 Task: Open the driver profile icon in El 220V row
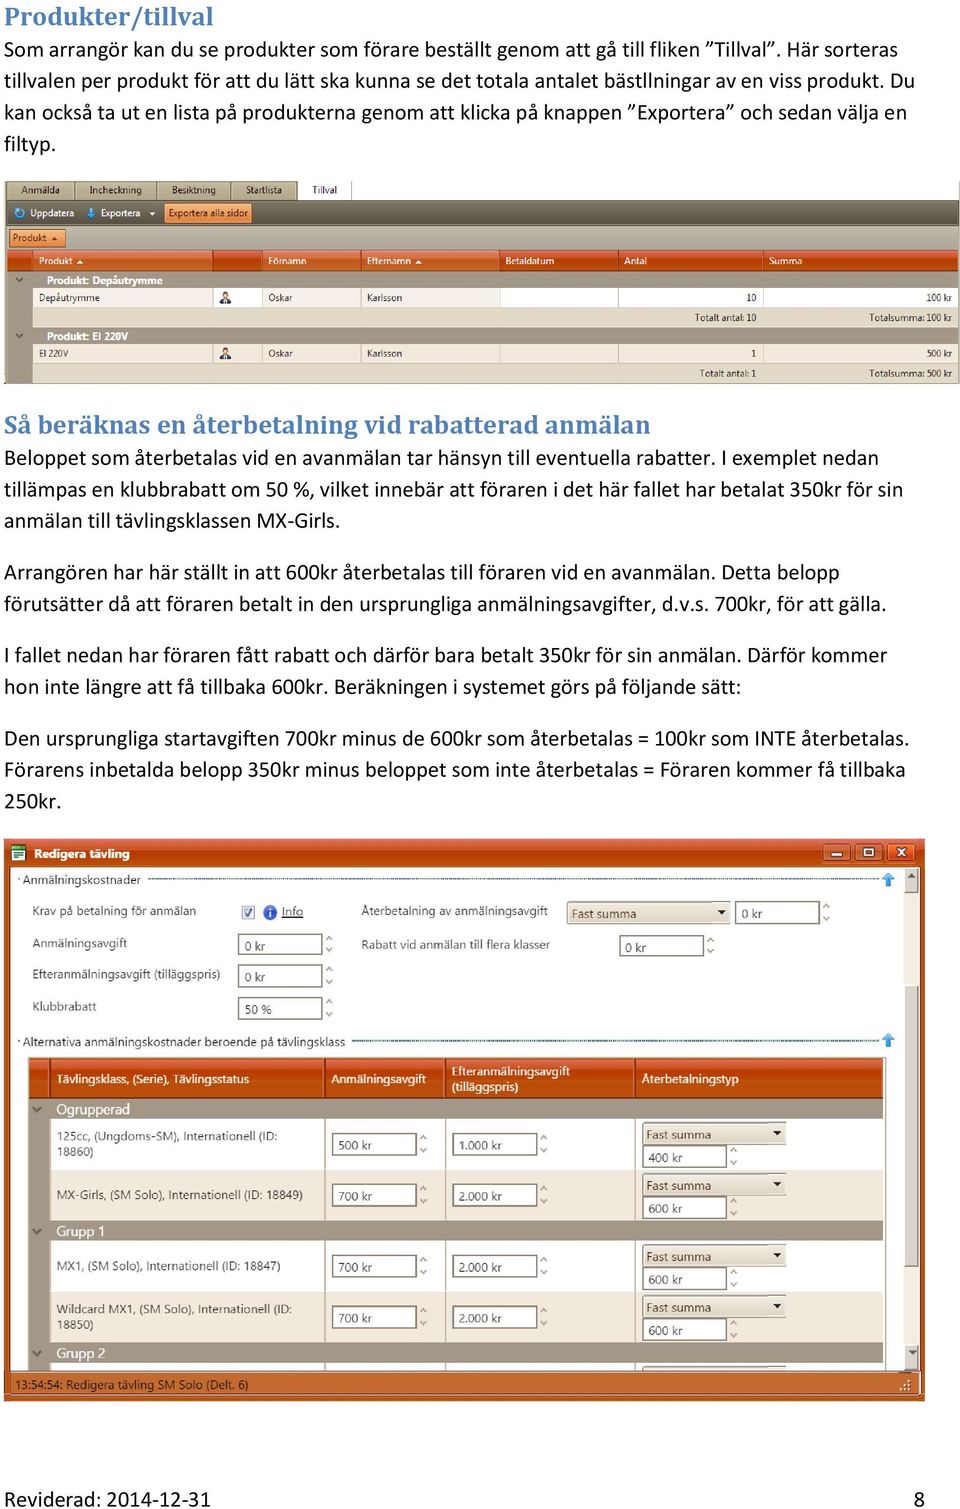click(x=226, y=354)
